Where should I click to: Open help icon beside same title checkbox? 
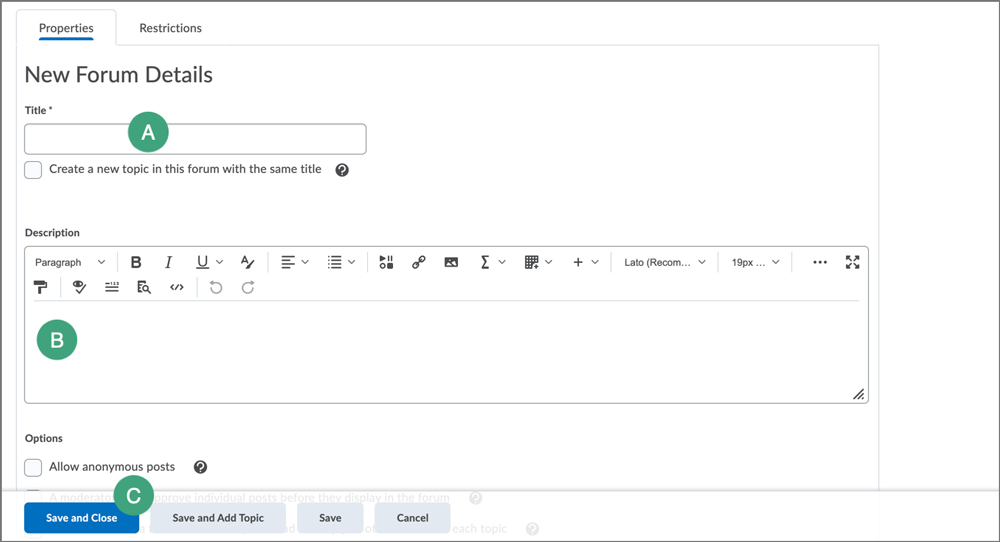pos(342,170)
